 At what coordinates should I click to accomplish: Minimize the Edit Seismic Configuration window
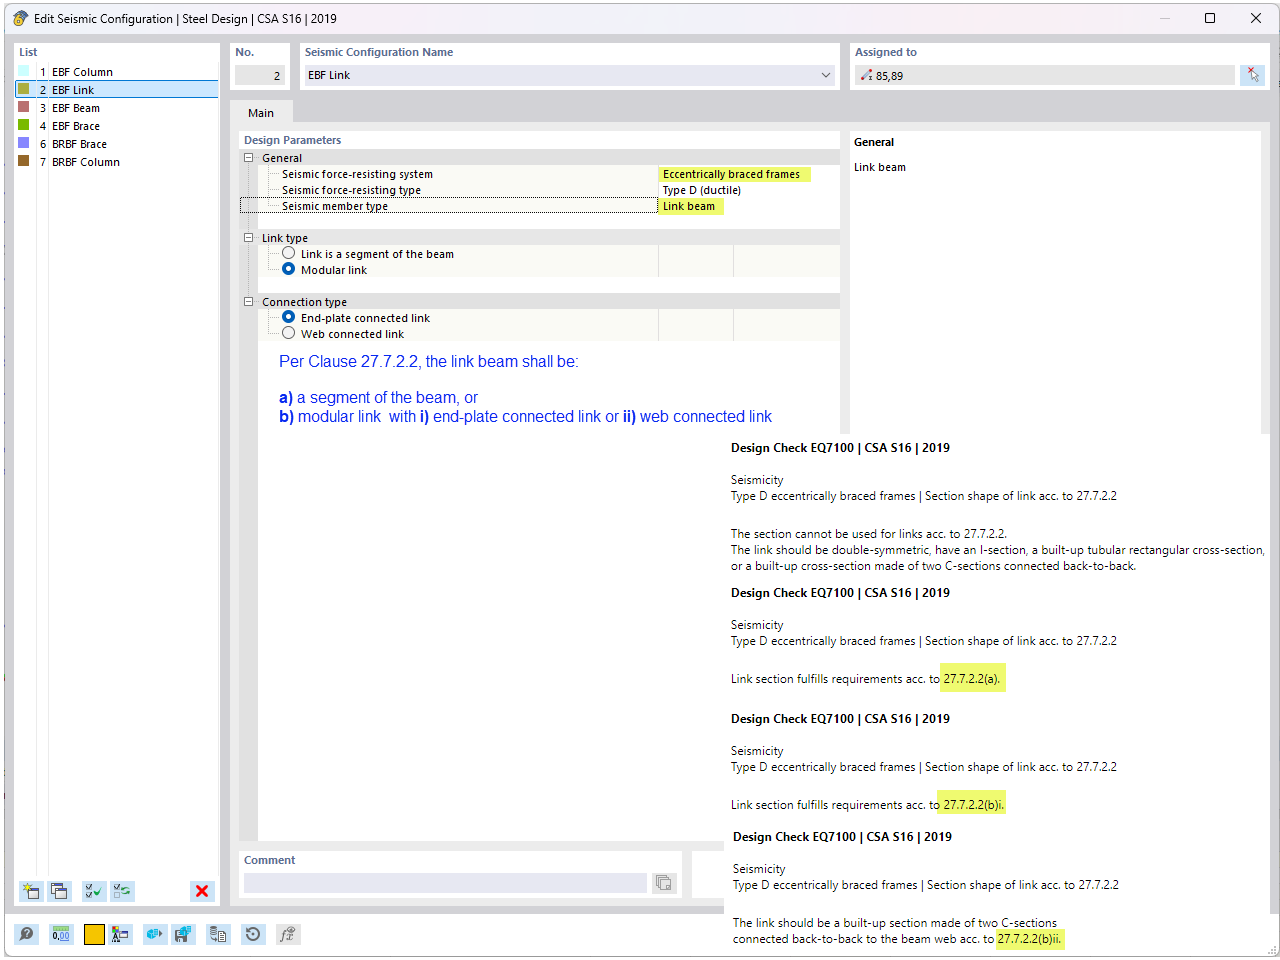coord(1164,18)
